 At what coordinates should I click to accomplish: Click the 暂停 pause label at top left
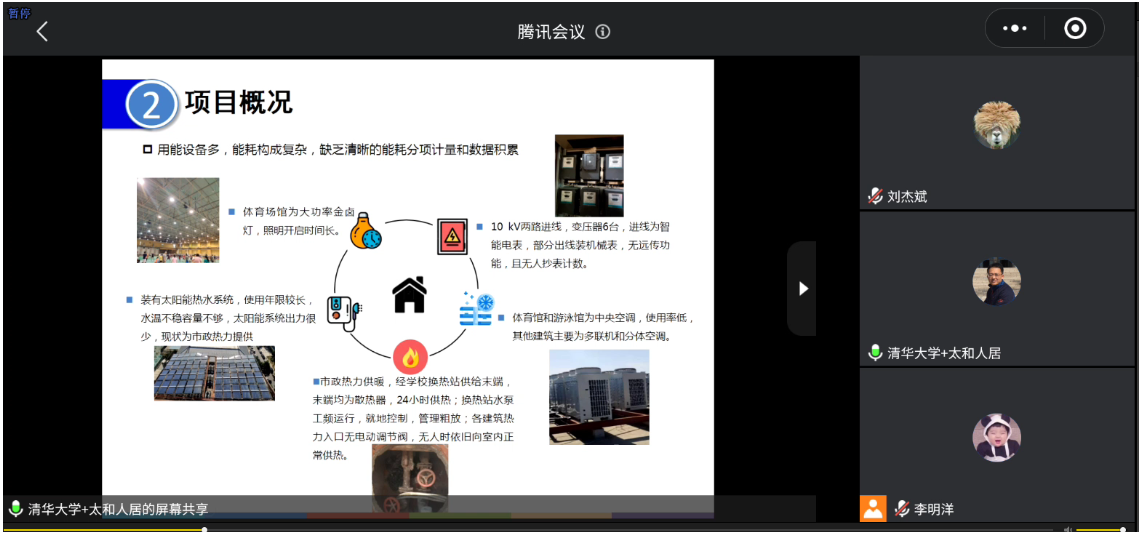coord(19,13)
